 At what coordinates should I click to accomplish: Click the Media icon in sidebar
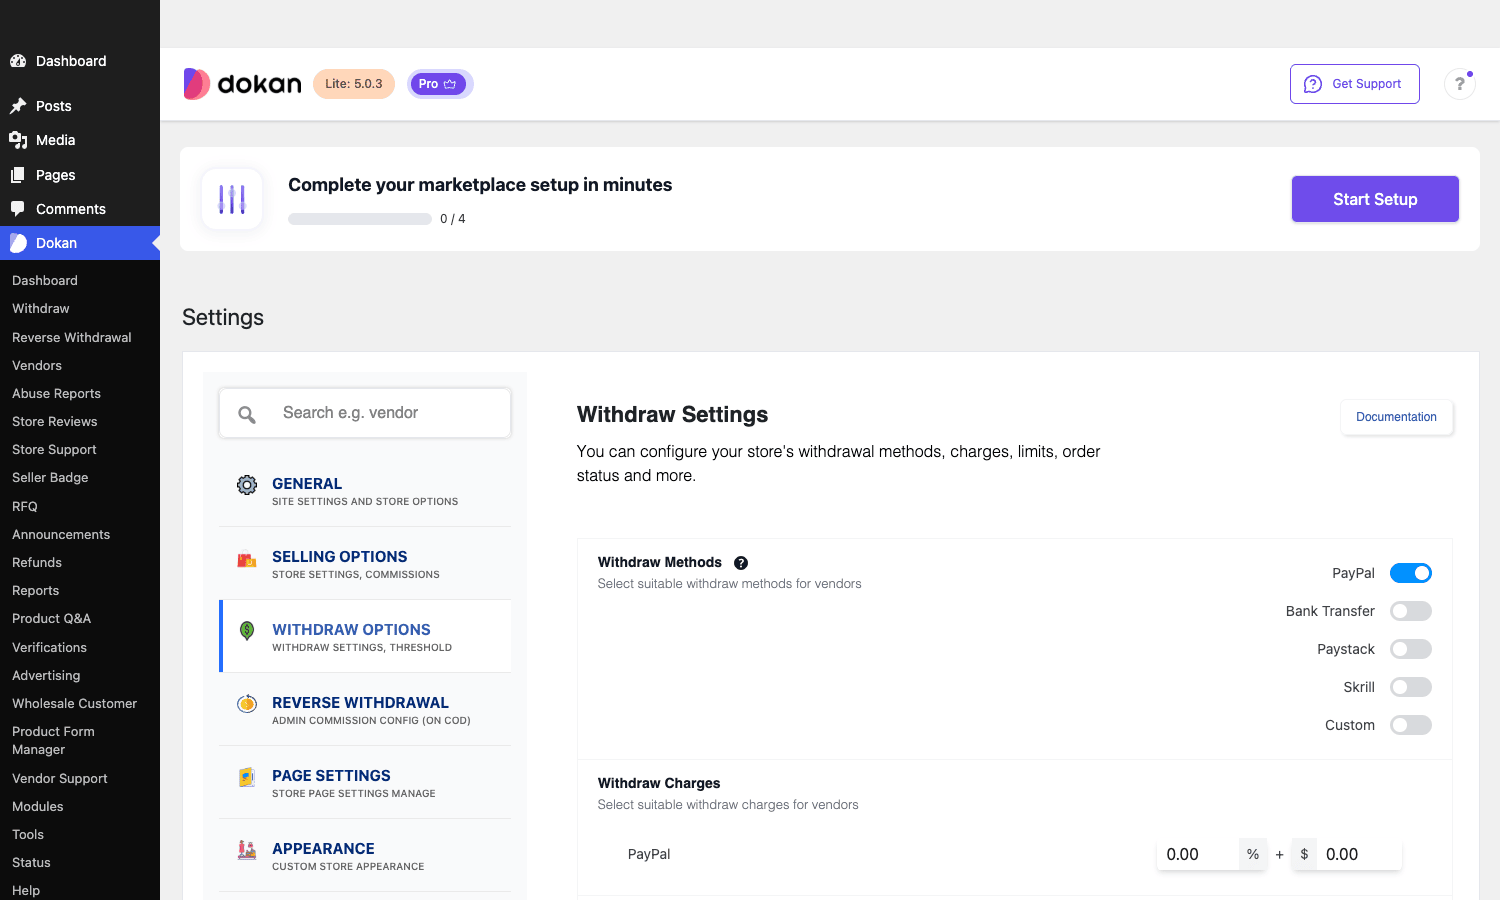point(18,140)
